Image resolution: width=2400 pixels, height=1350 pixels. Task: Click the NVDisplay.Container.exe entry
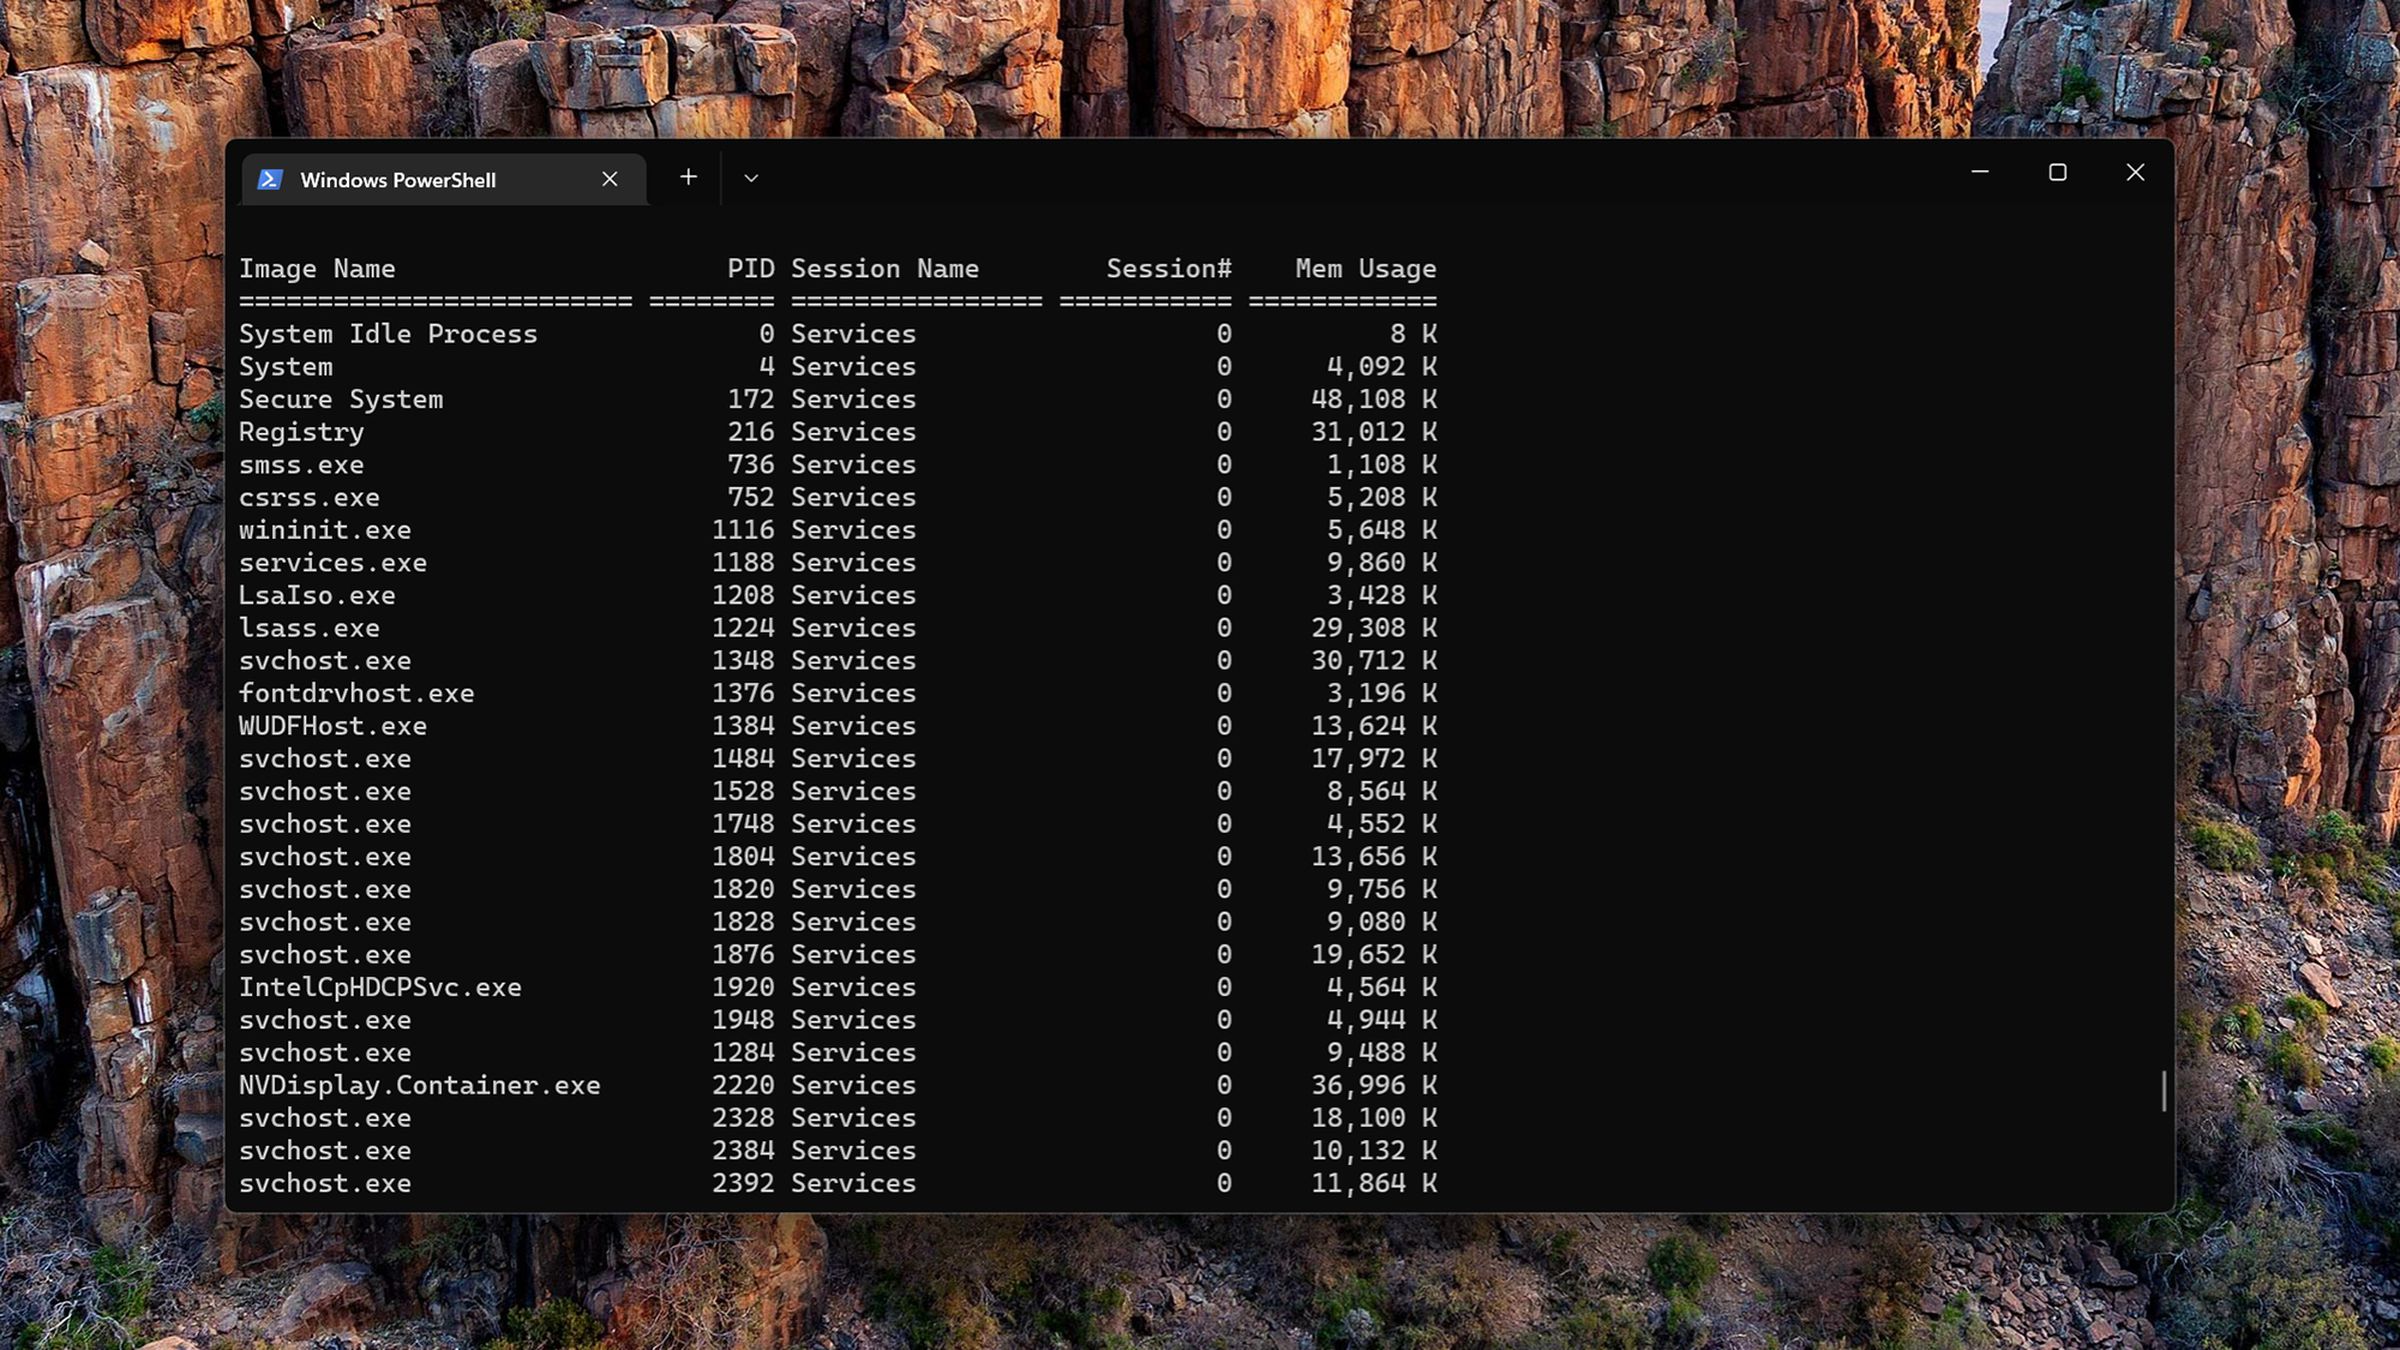(421, 1085)
